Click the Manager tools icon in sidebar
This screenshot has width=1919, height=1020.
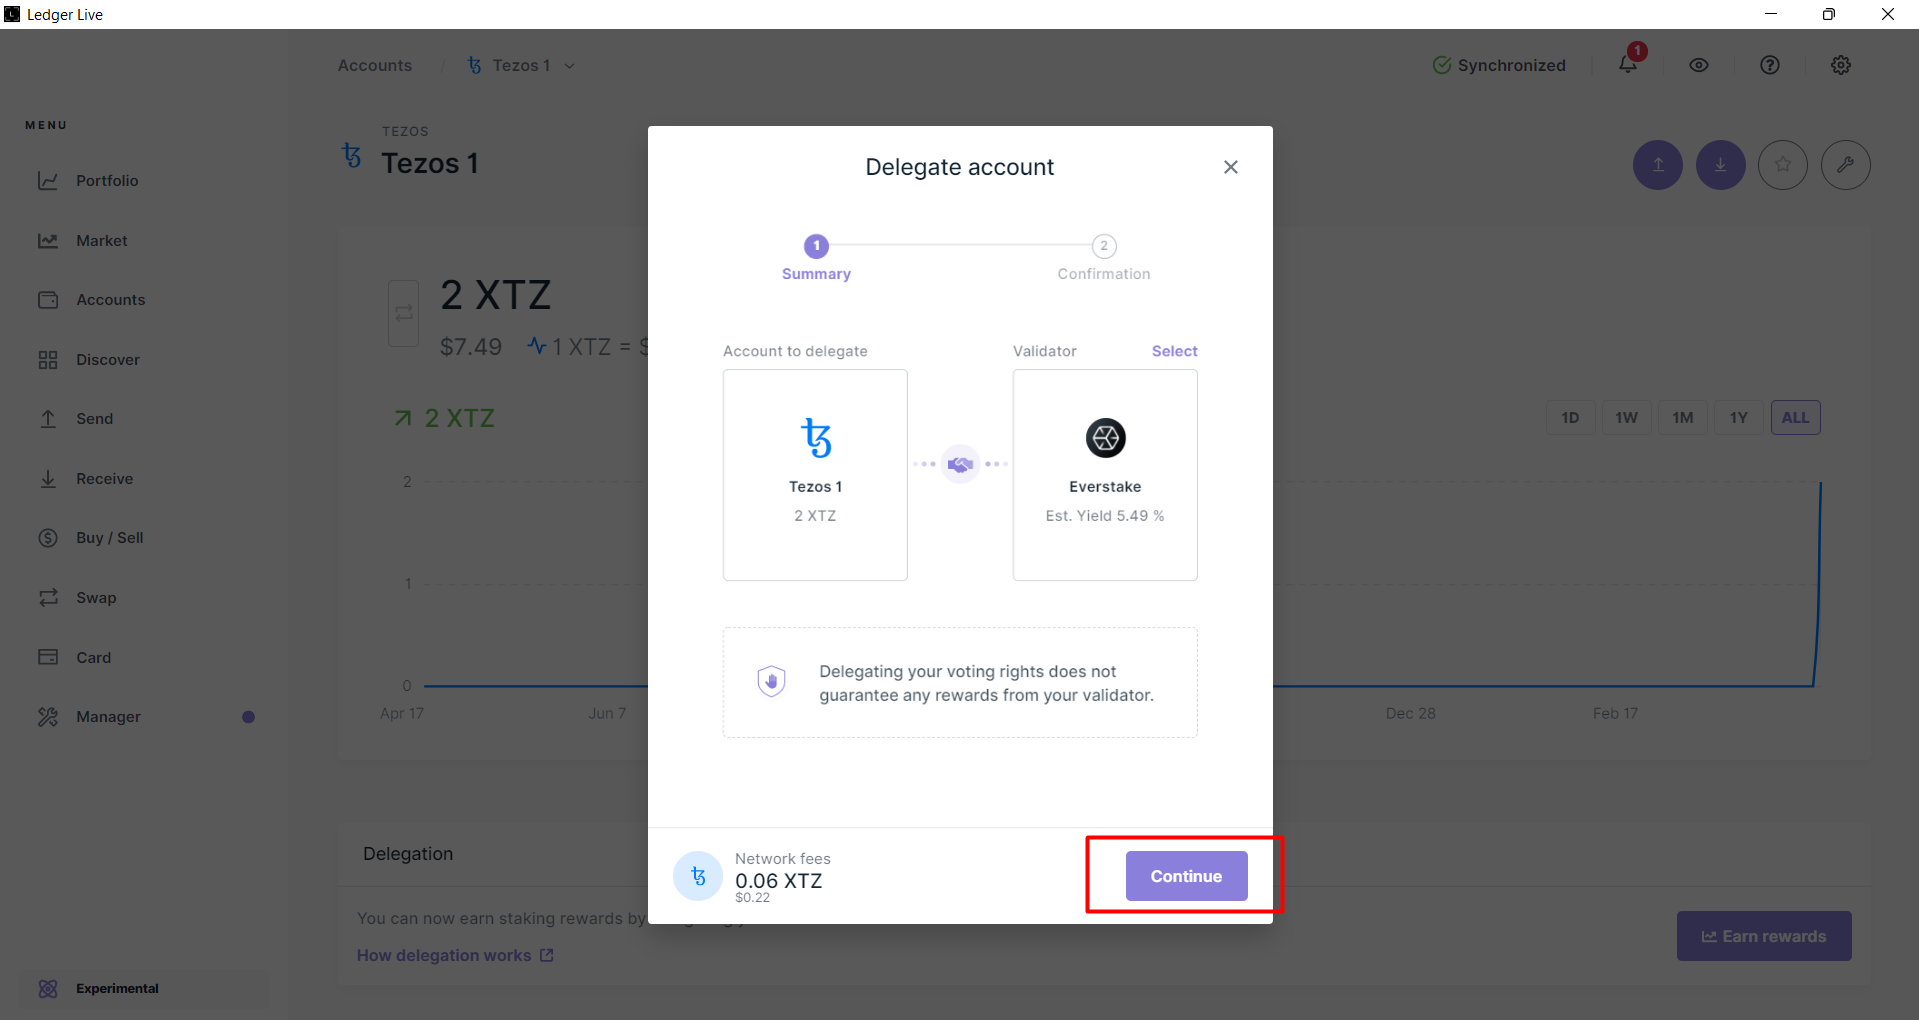tap(48, 717)
